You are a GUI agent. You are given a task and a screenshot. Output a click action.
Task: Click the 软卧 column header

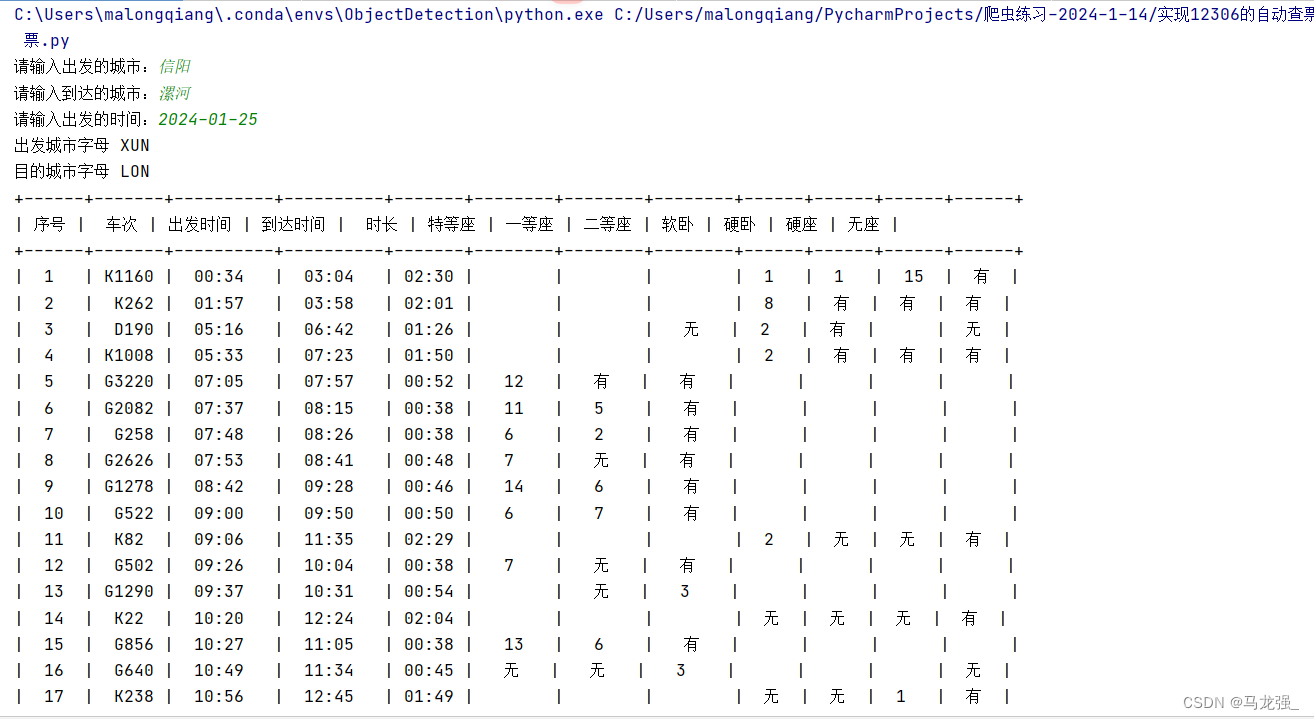pos(677,225)
